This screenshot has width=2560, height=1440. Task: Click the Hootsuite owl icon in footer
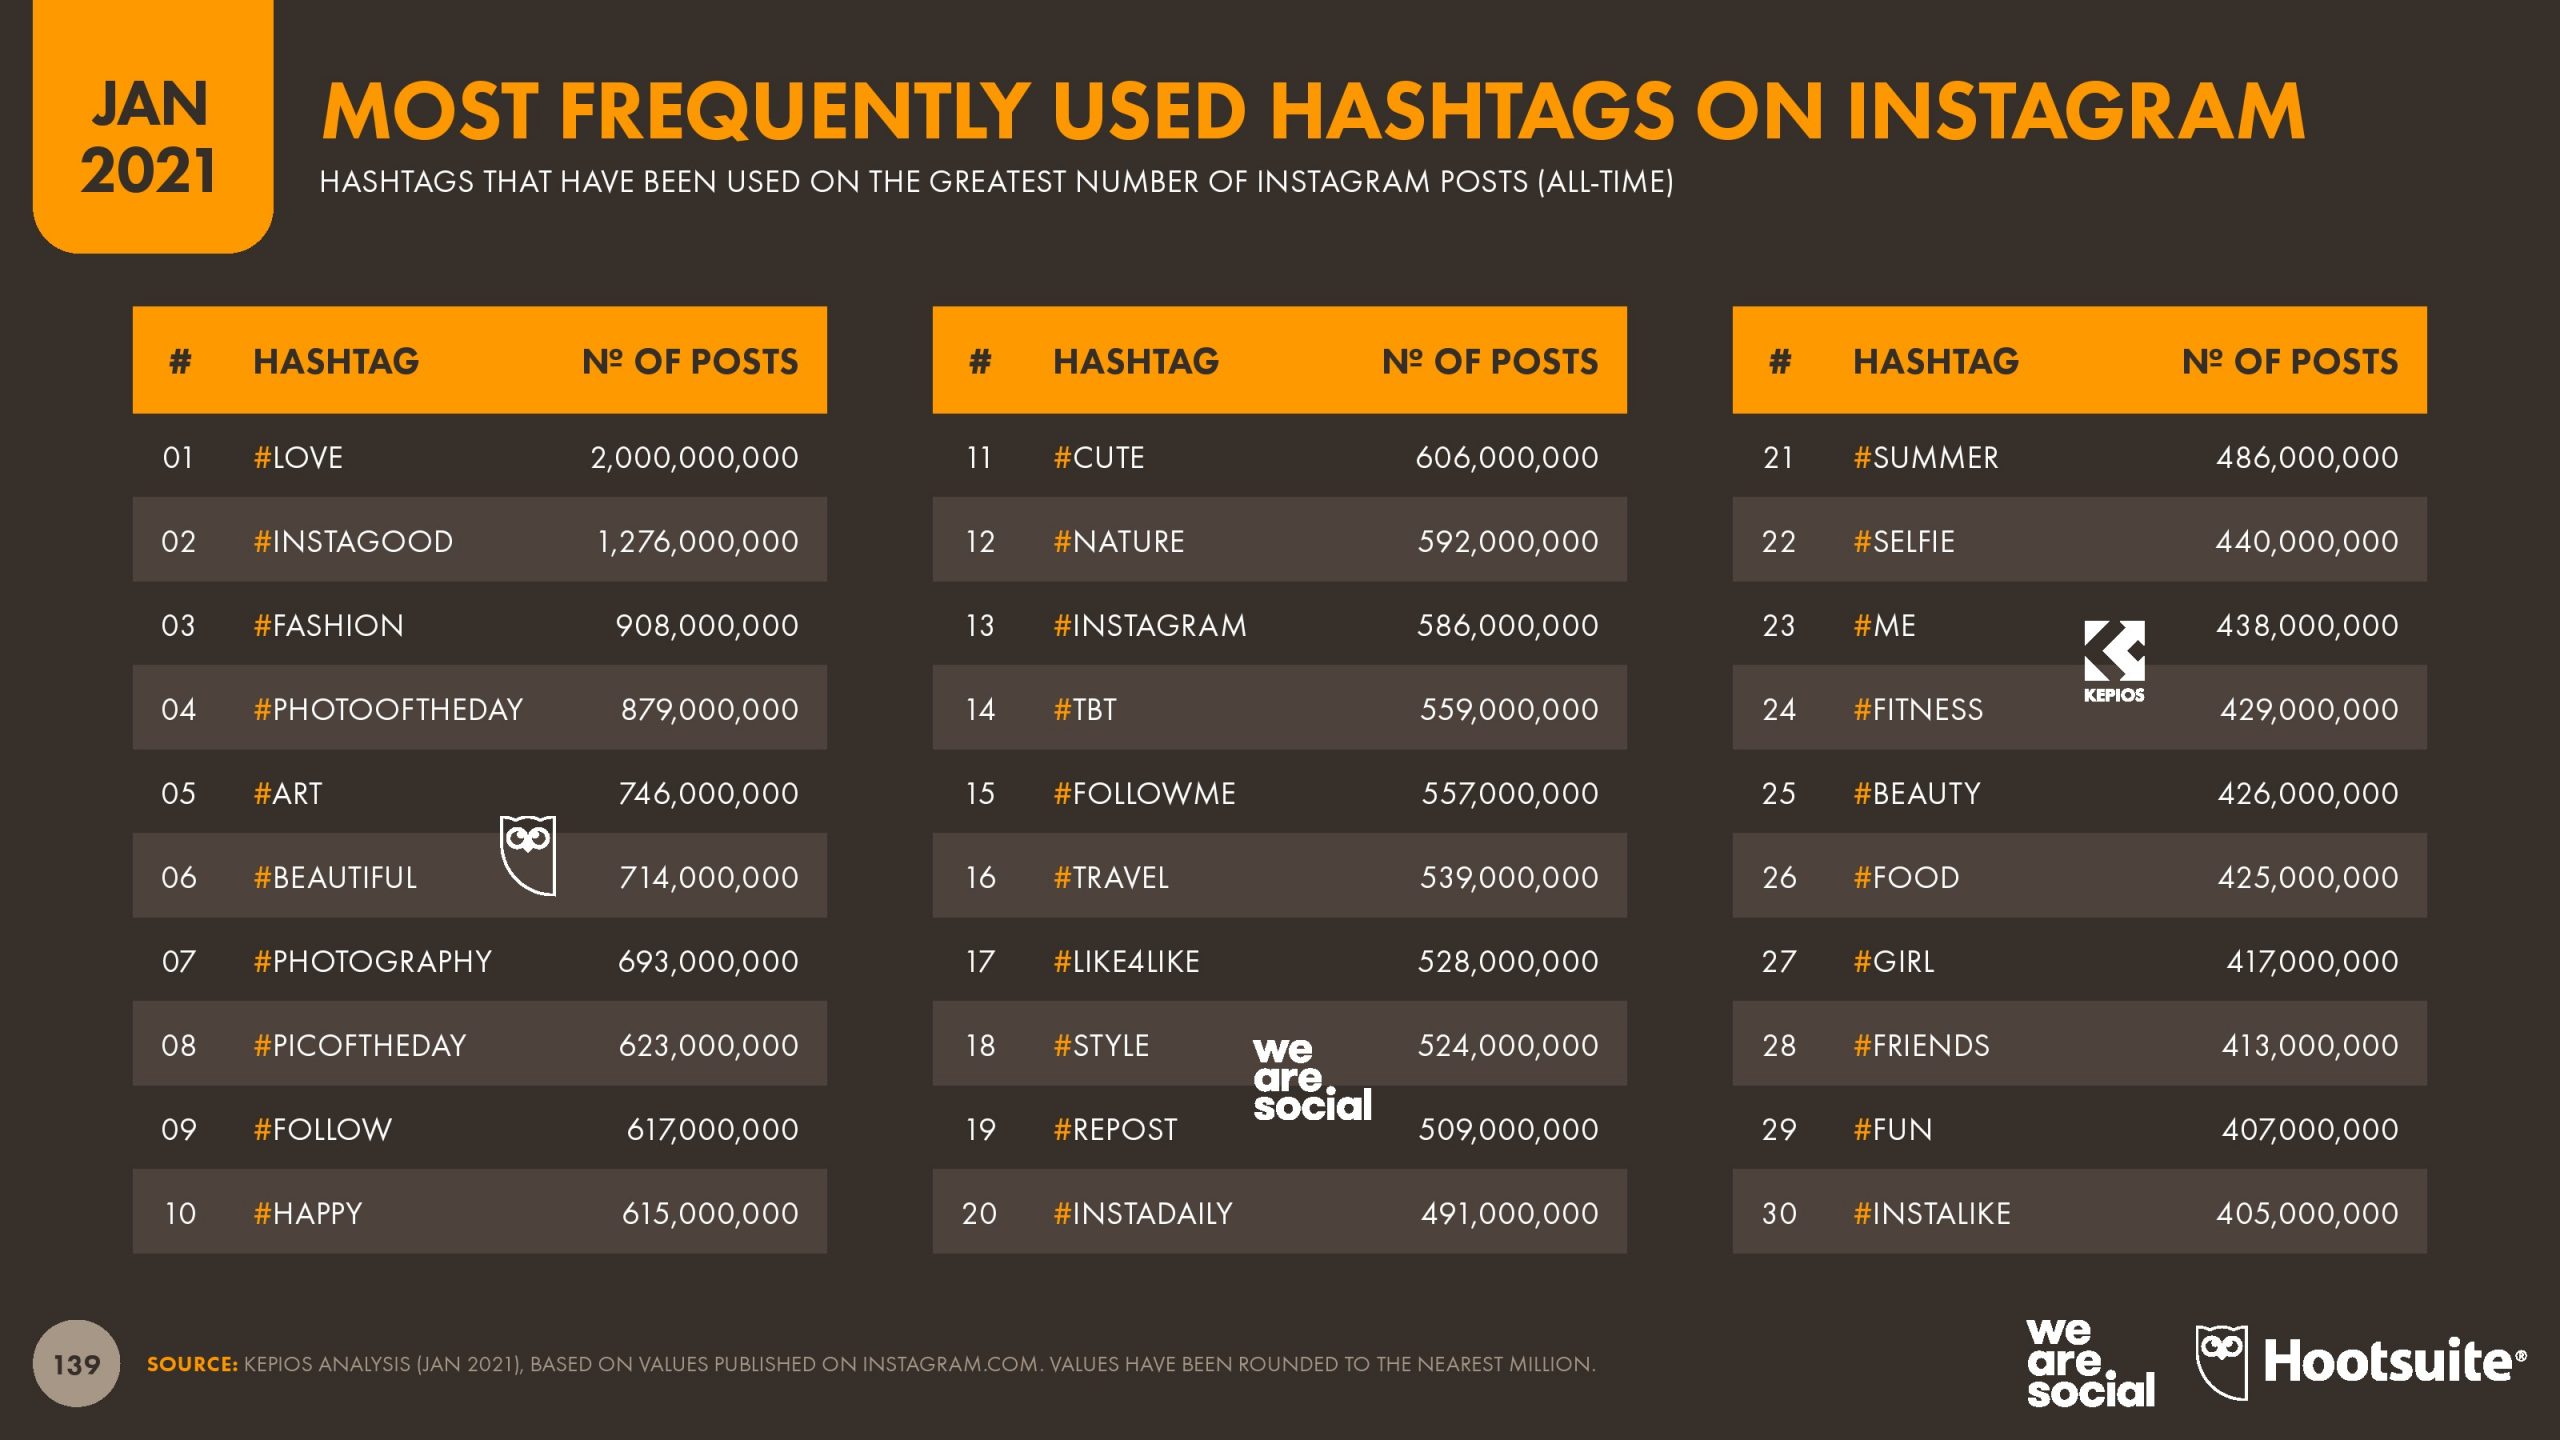tap(2221, 1362)
